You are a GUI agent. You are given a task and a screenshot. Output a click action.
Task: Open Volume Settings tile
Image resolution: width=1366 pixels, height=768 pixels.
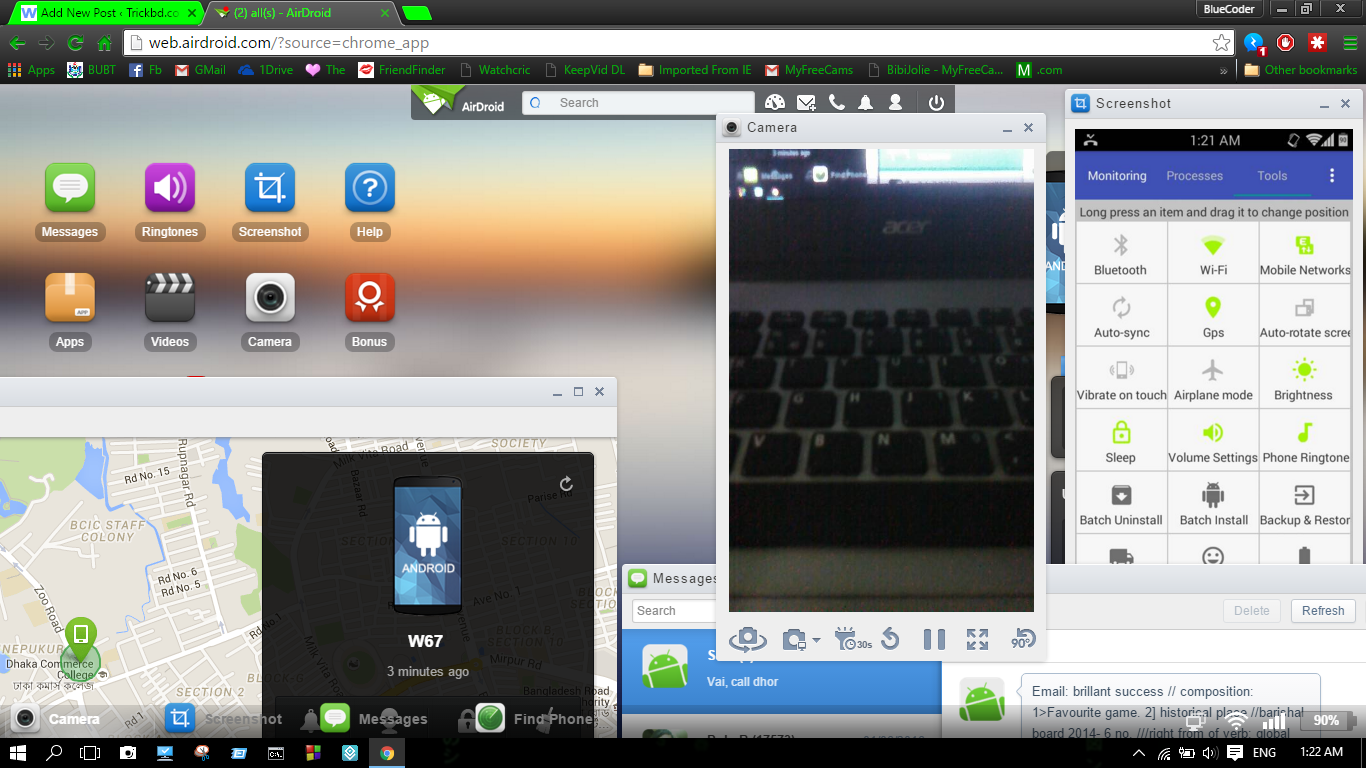click(1213, 441)
